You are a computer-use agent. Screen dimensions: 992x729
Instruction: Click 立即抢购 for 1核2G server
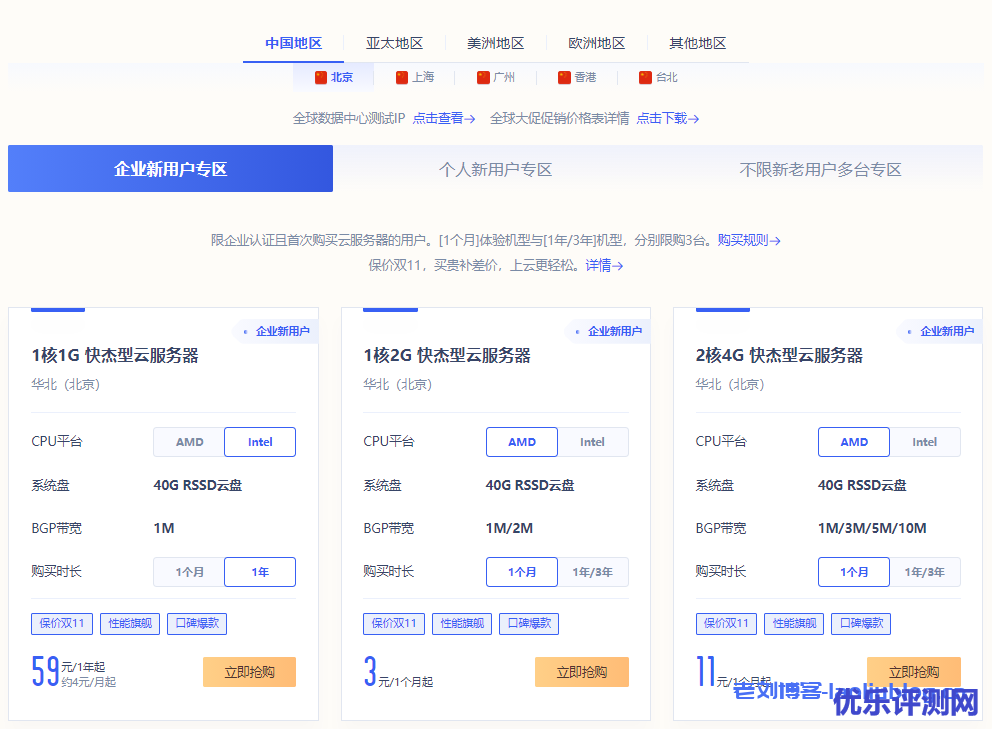coord(581,672)
